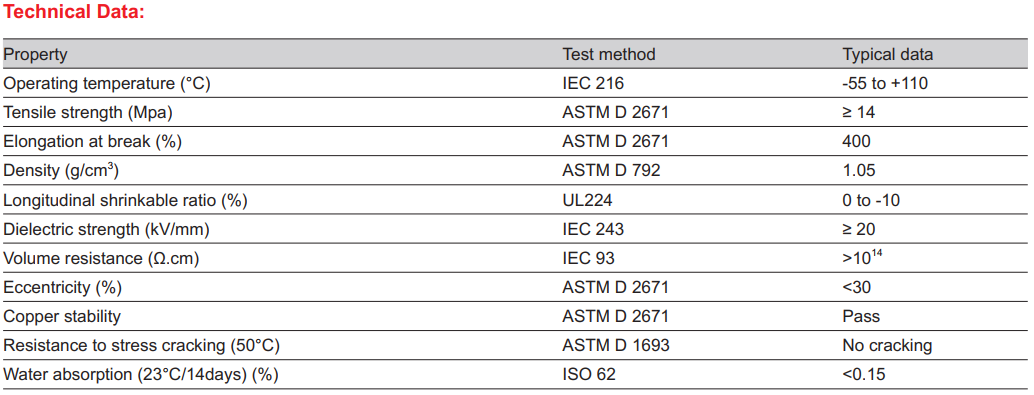Image resolution: width=1034 pixels, height=395 pixels.
Task: Select the Volume resistance >10^14 value
Action: [x=863, y=257]
